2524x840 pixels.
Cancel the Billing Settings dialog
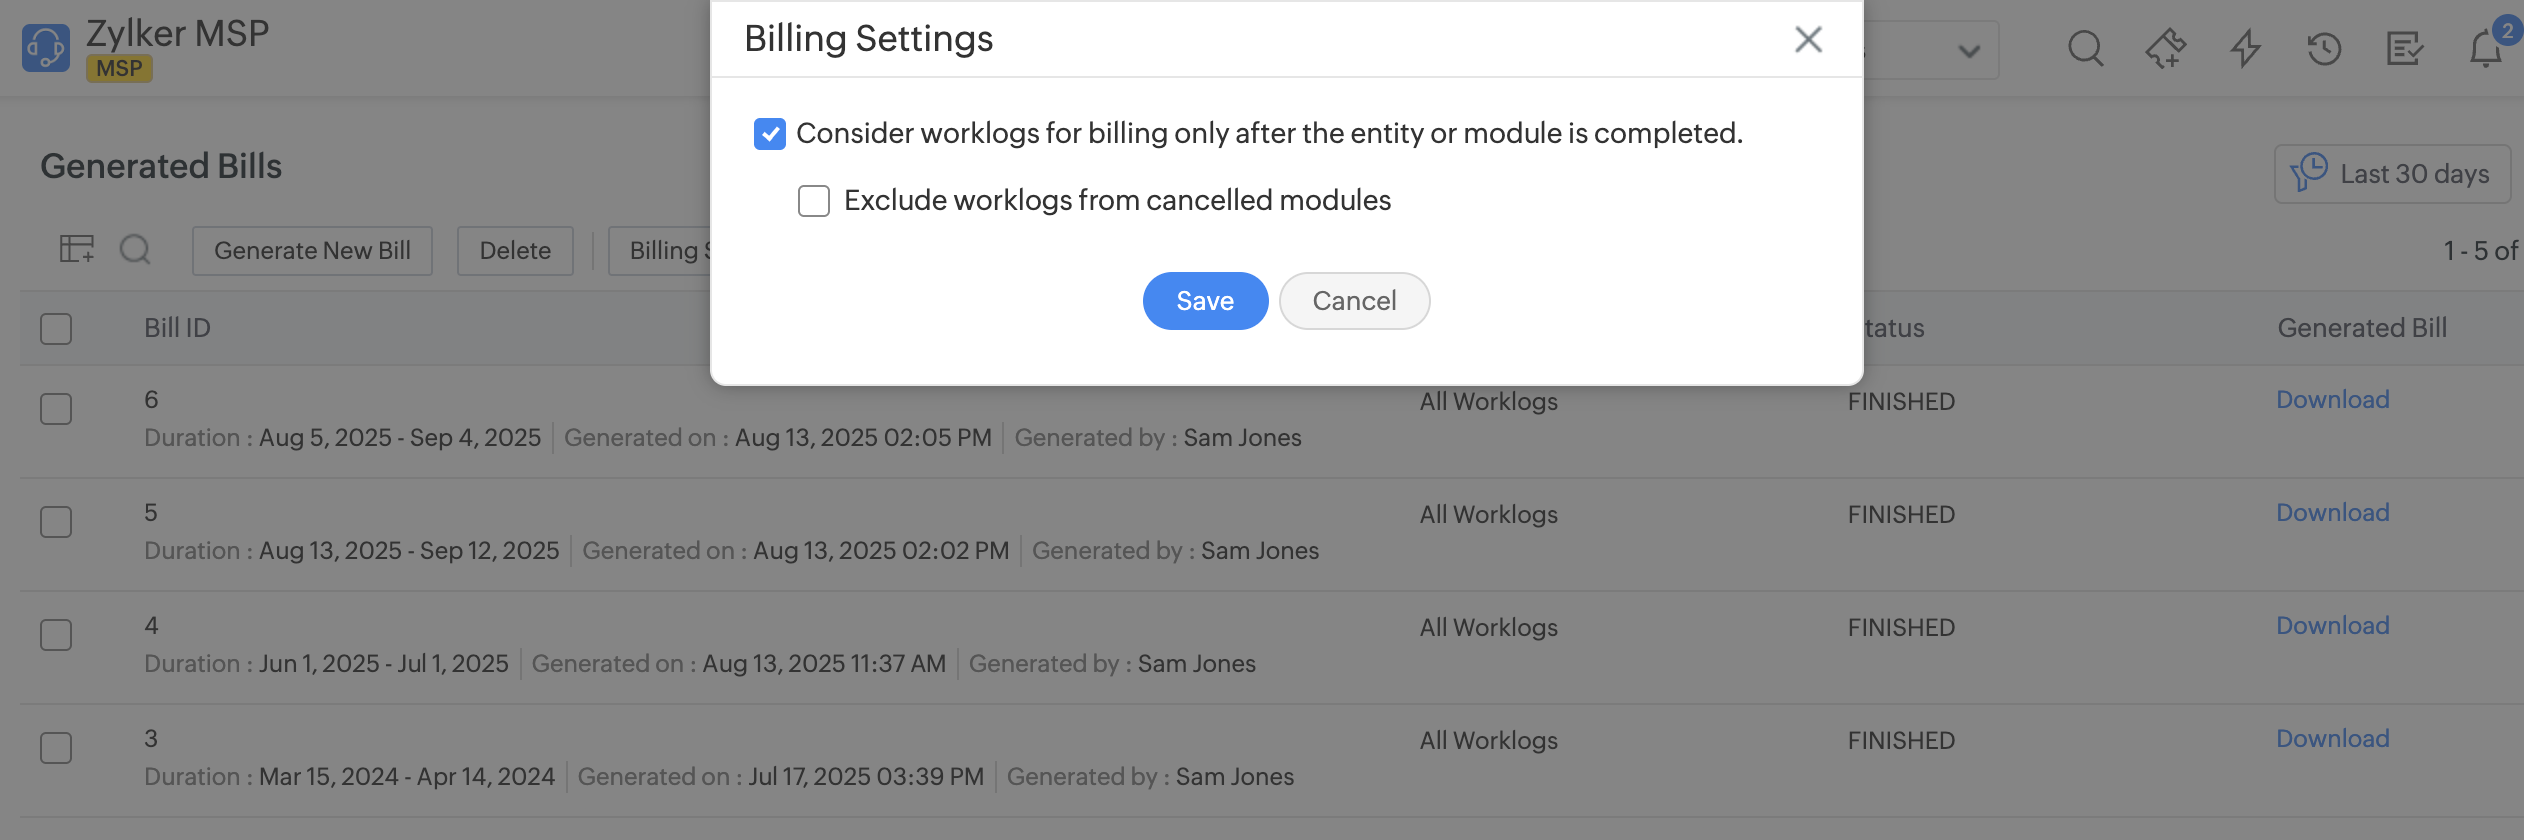click(1354, 301)
